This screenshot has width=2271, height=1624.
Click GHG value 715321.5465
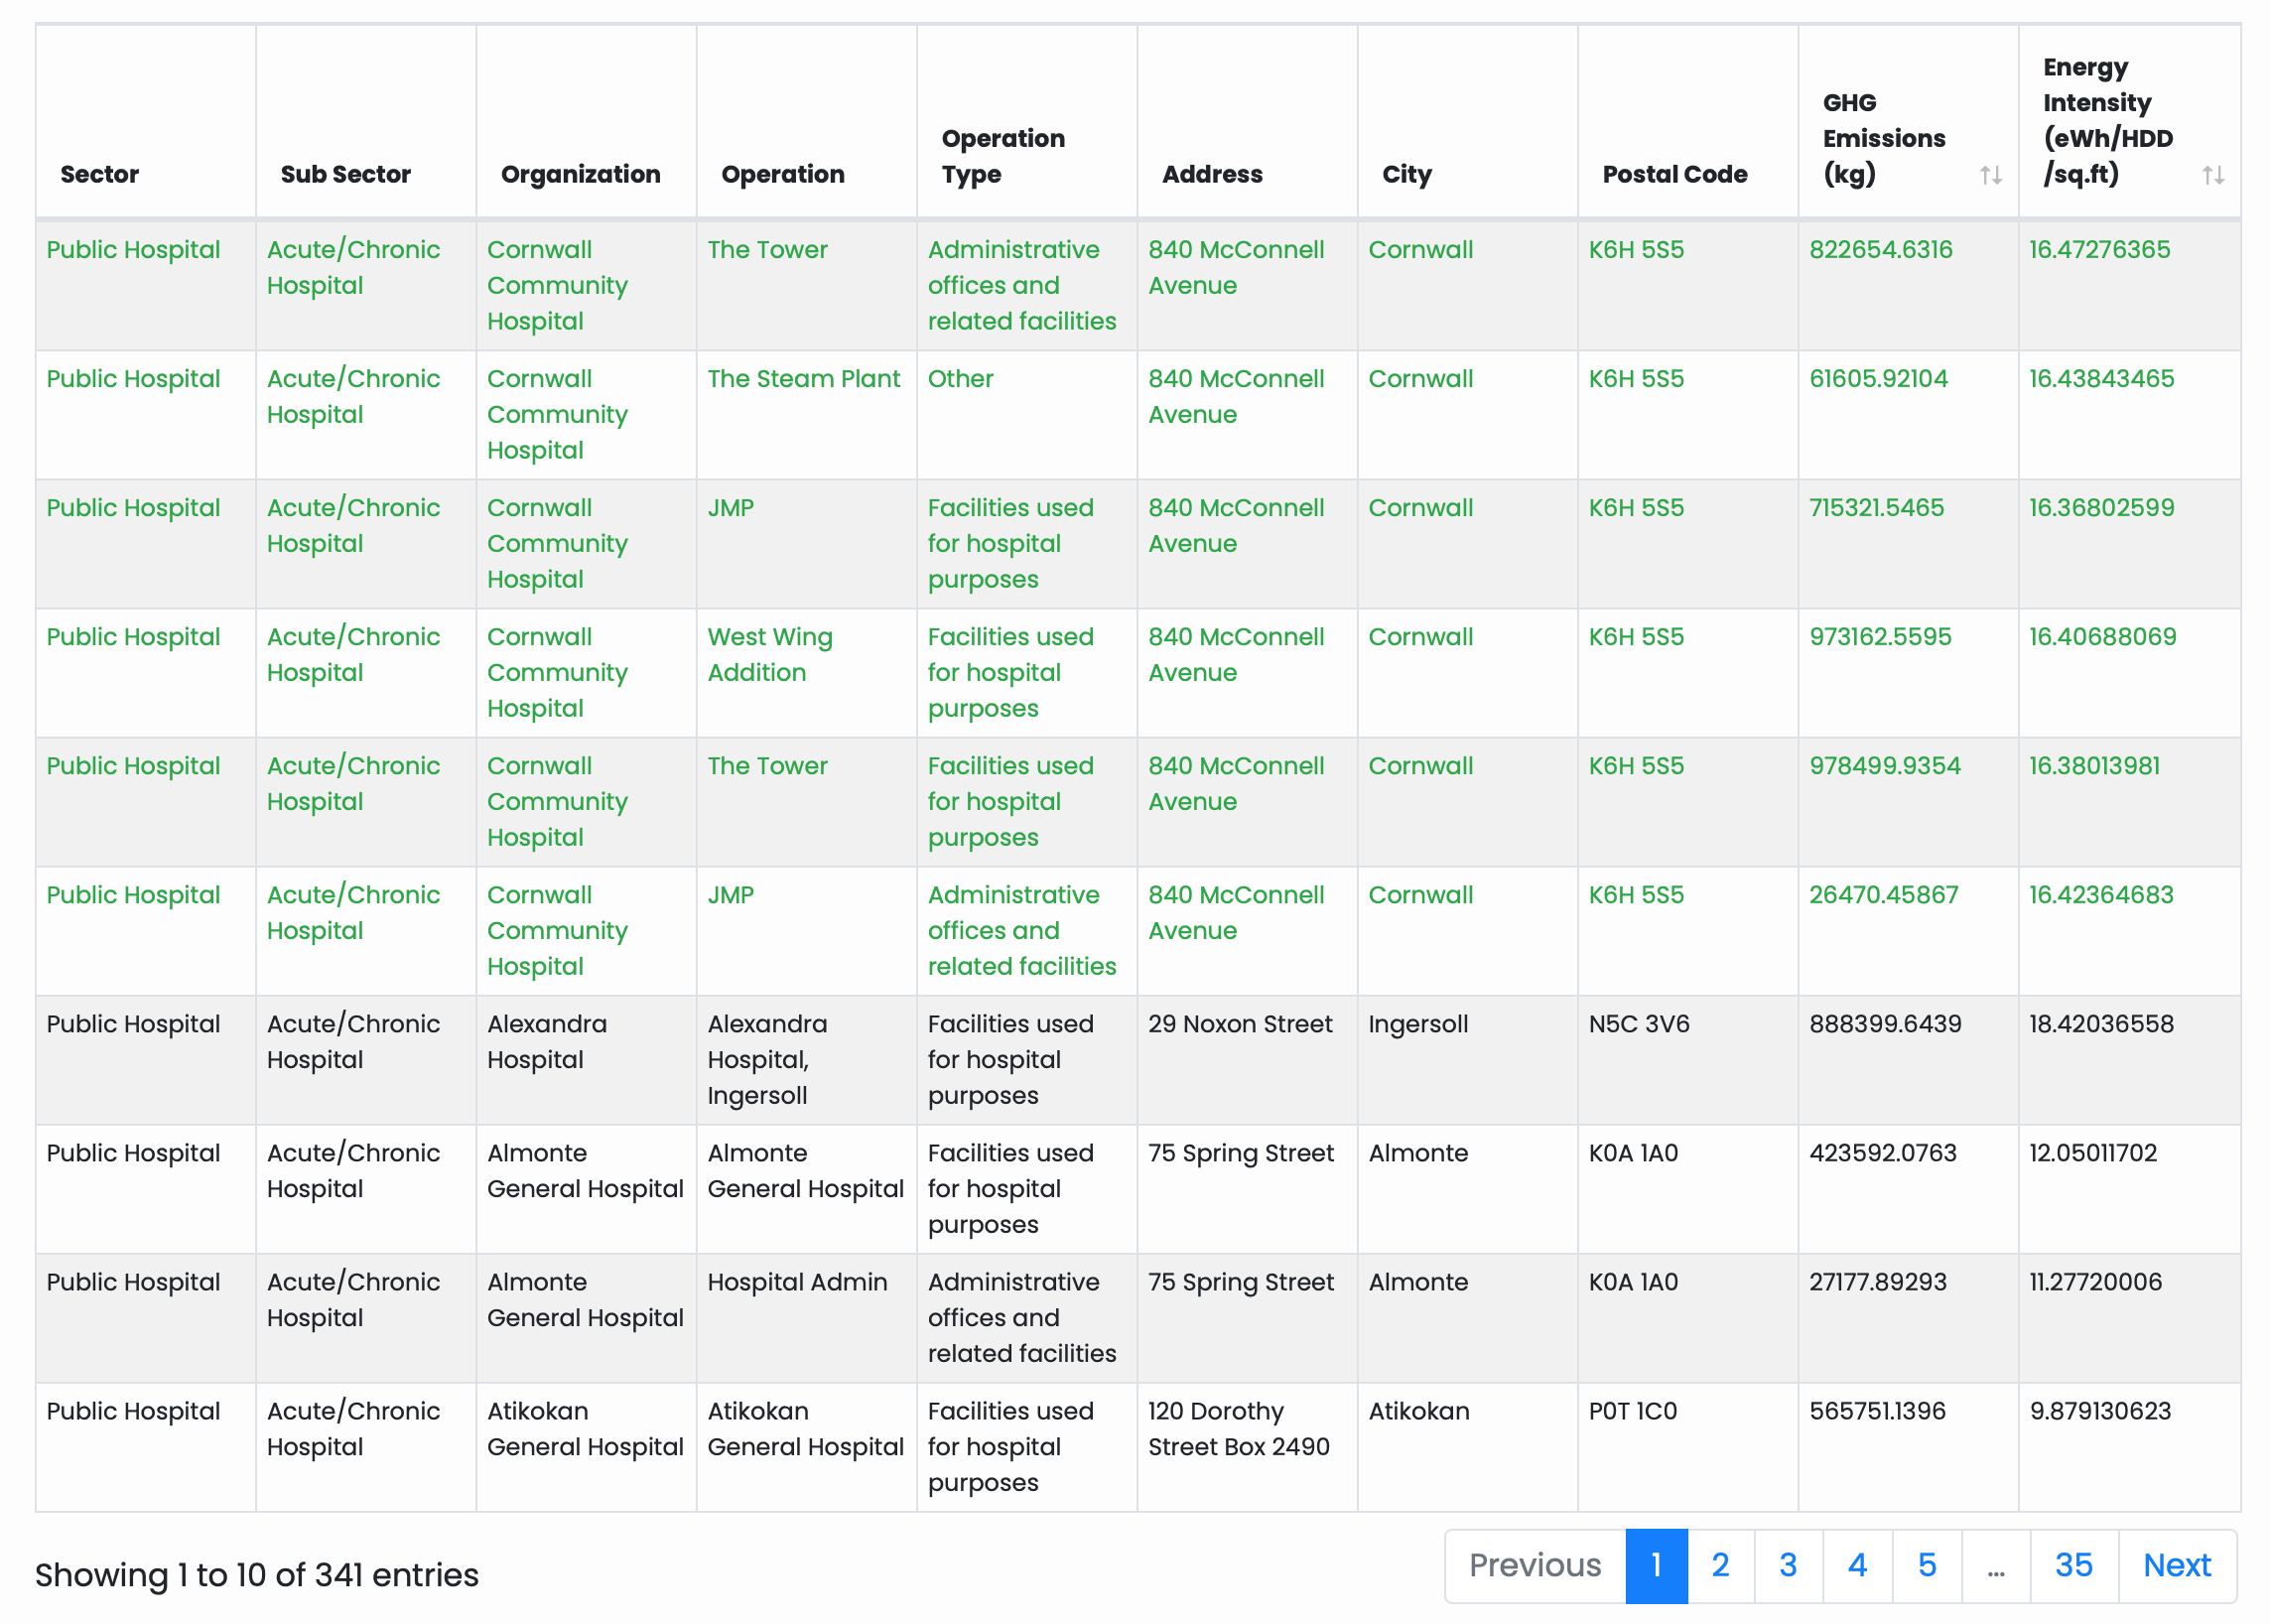coord(1876,508)
